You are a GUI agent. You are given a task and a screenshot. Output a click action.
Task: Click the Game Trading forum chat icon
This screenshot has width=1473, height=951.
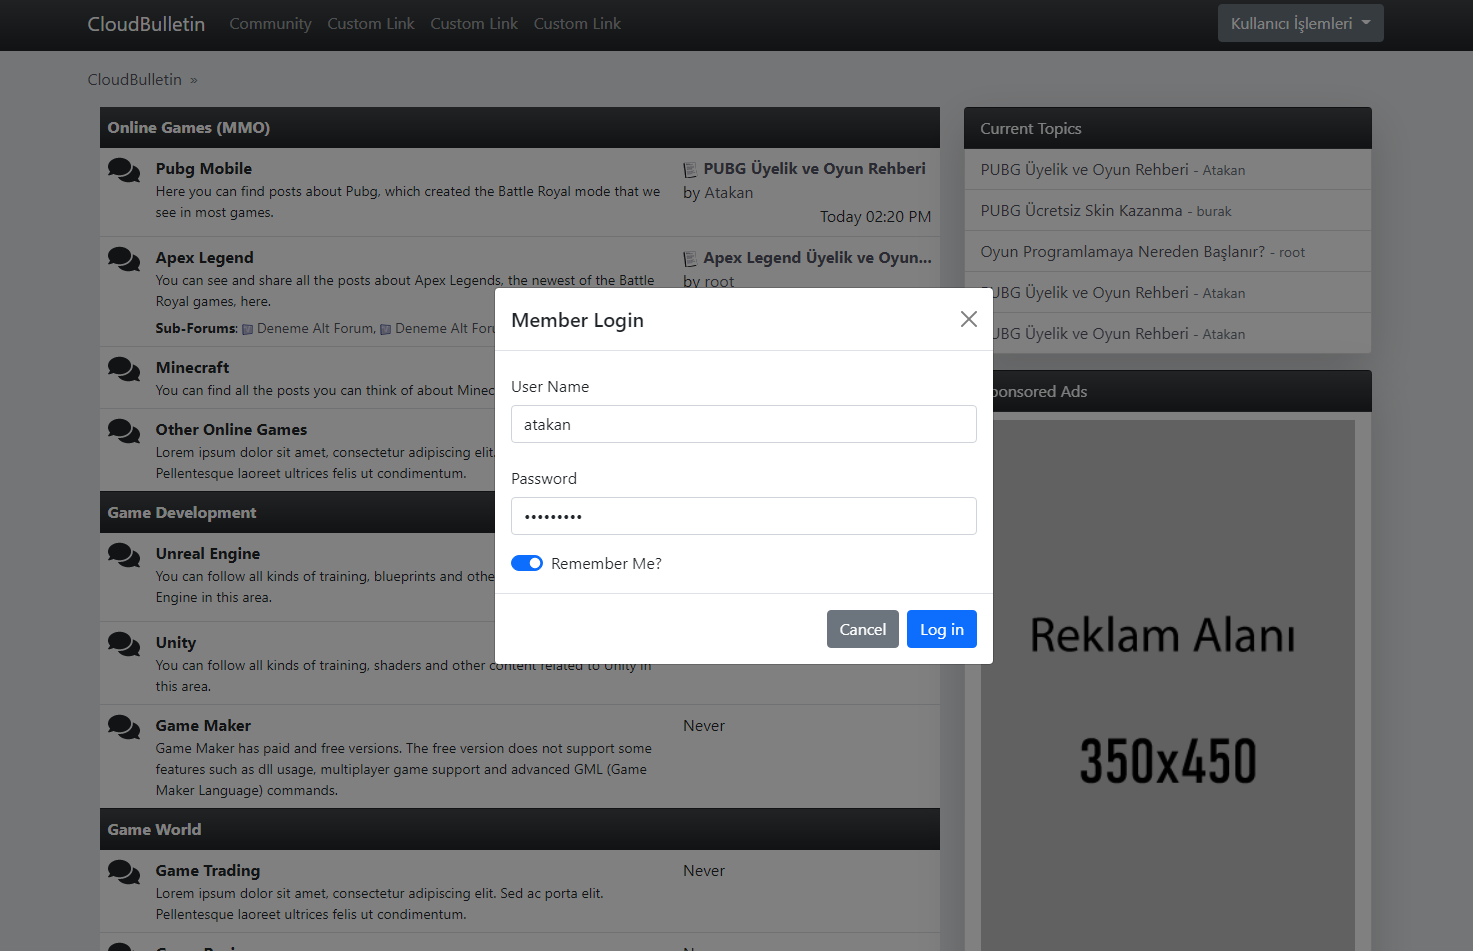pos(124,872)
